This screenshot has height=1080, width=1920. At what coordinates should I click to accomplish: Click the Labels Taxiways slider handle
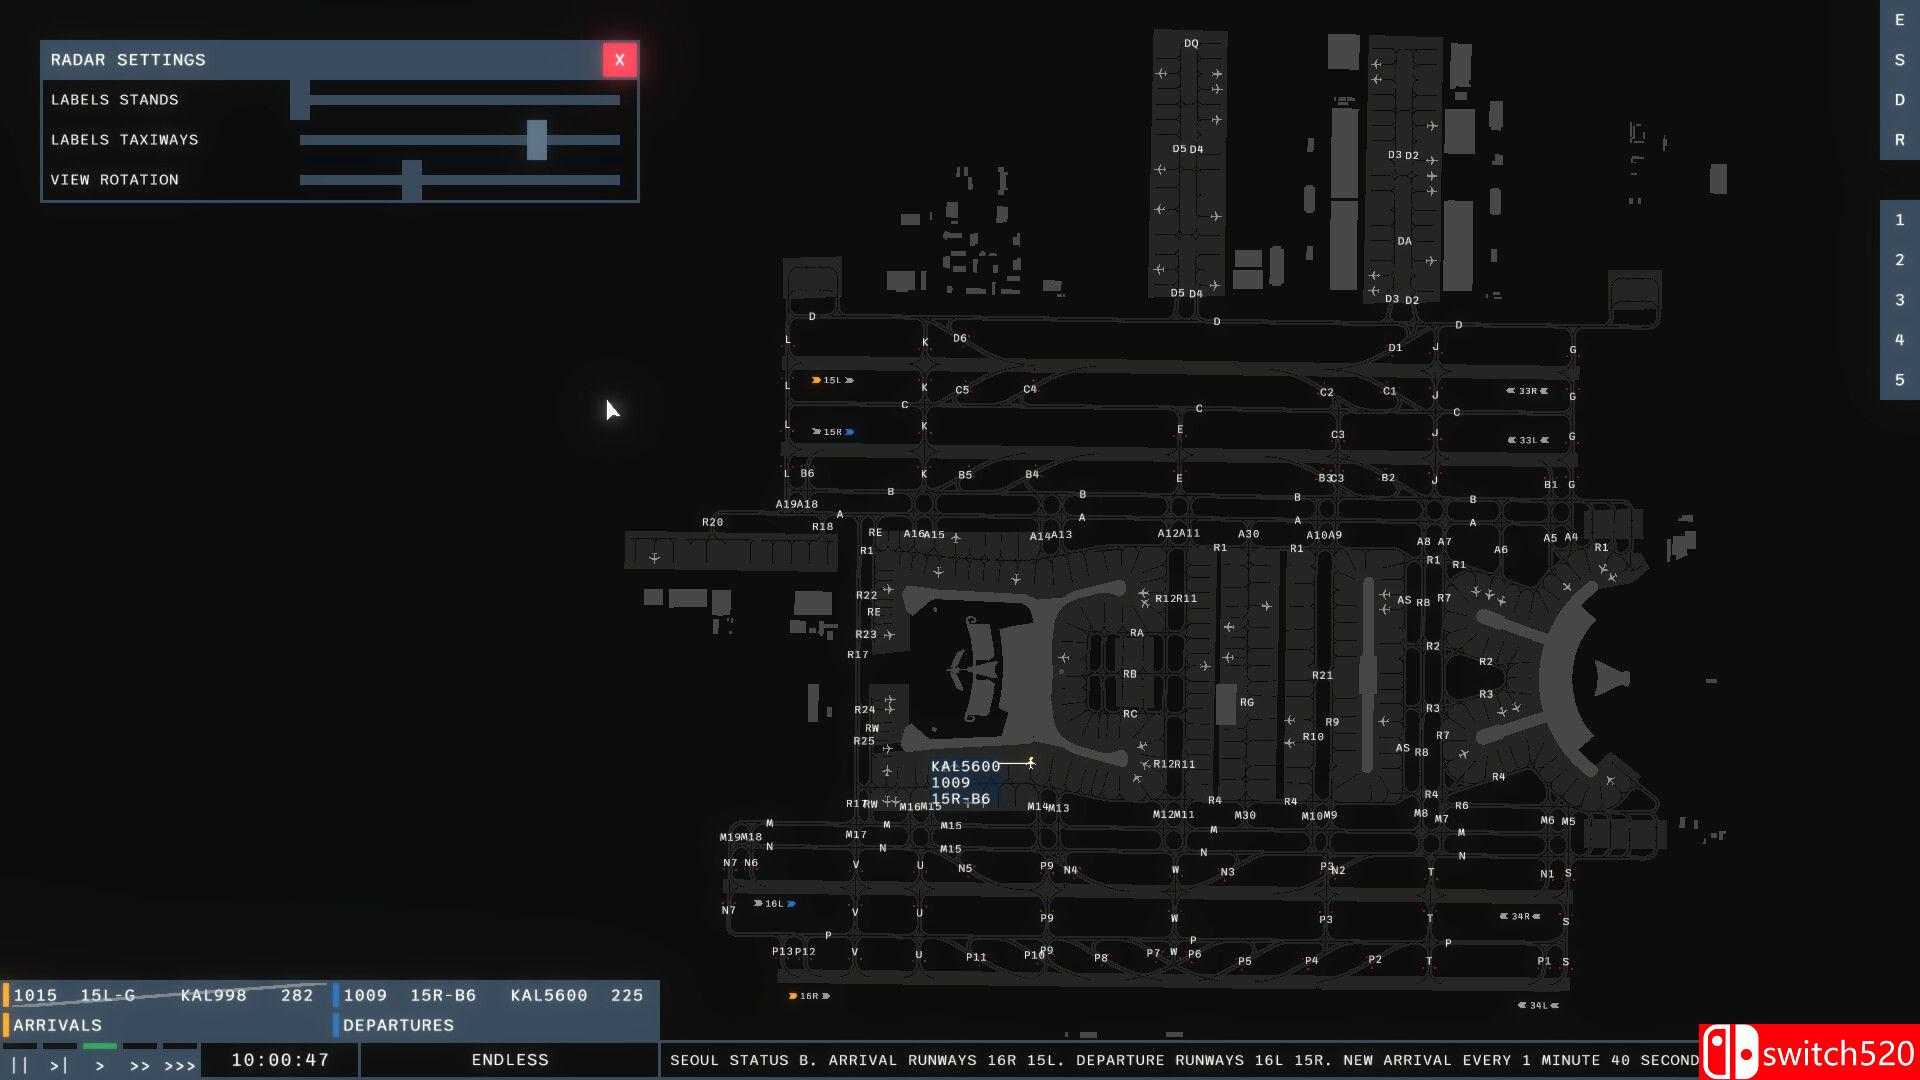(537, 140)
